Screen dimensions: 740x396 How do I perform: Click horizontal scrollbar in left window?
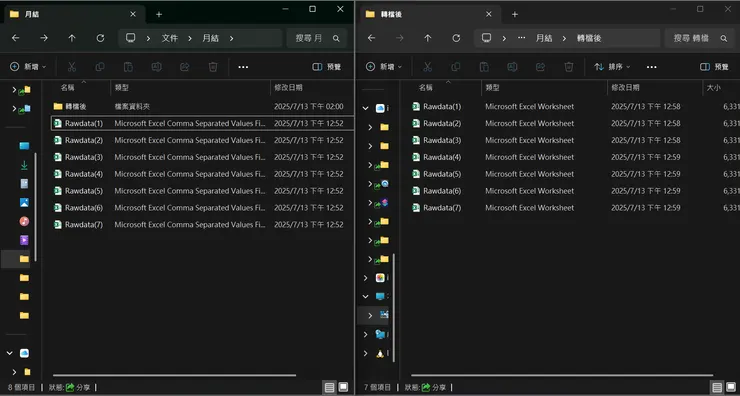[174, 376]
